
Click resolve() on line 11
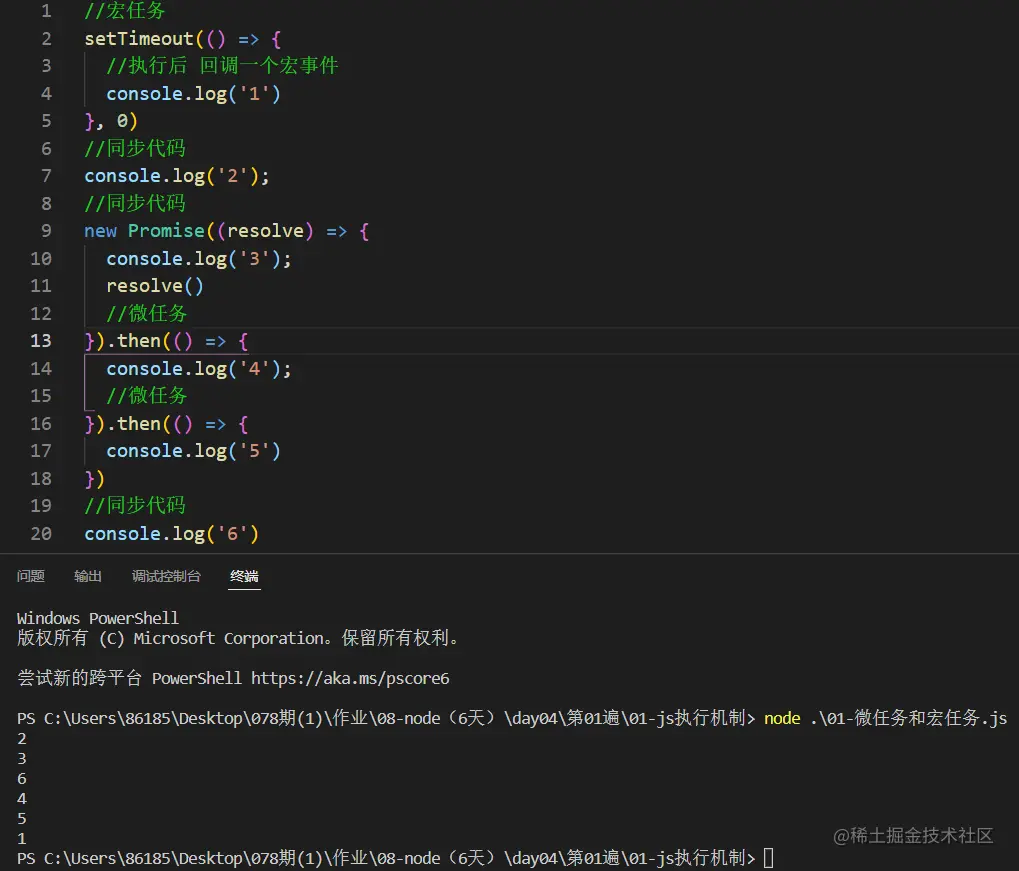coord(155,286)
